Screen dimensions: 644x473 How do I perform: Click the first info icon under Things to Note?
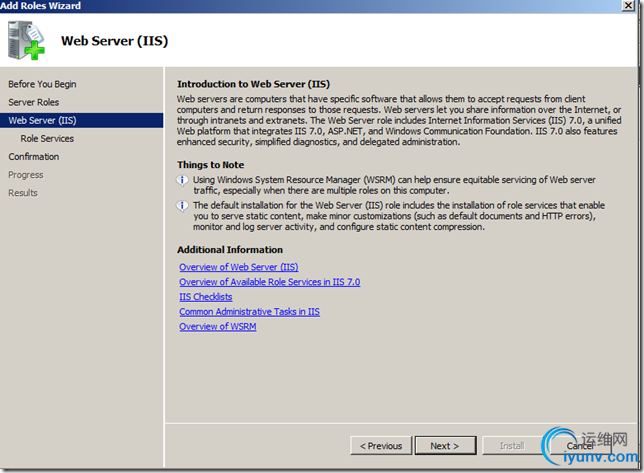182,180
